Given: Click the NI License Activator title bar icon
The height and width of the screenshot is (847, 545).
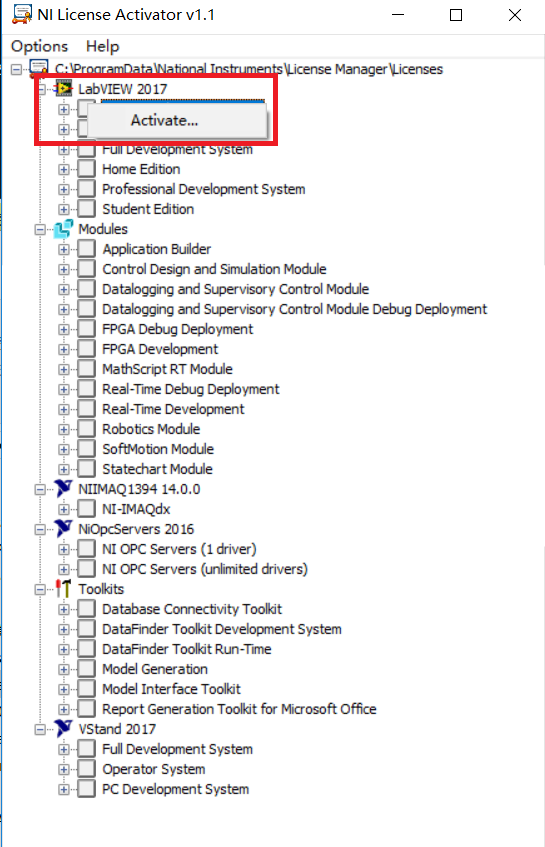Looking at the screenshot, I should coord(22,15).
